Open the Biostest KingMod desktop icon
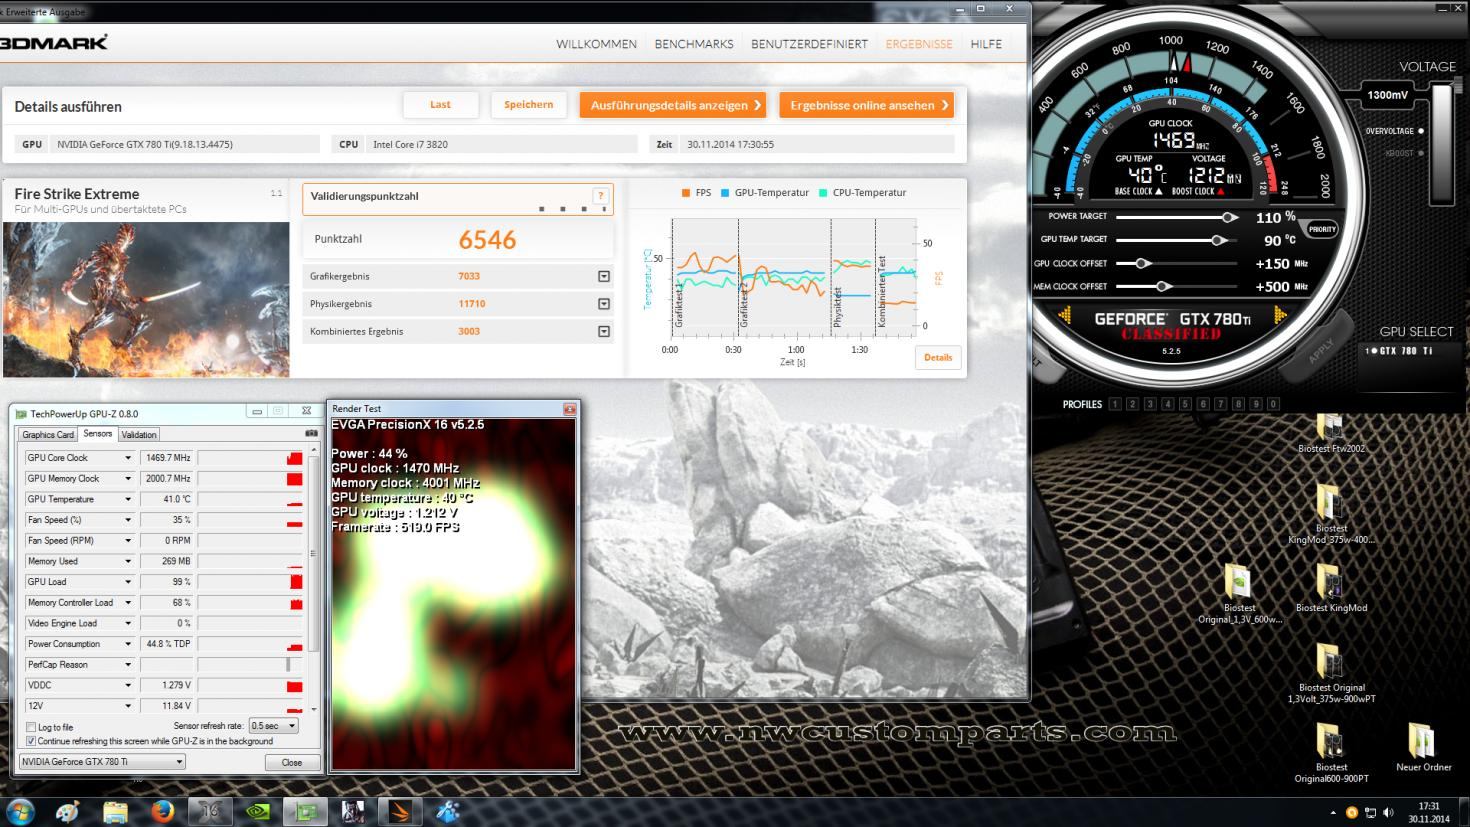 point(1331,588)
